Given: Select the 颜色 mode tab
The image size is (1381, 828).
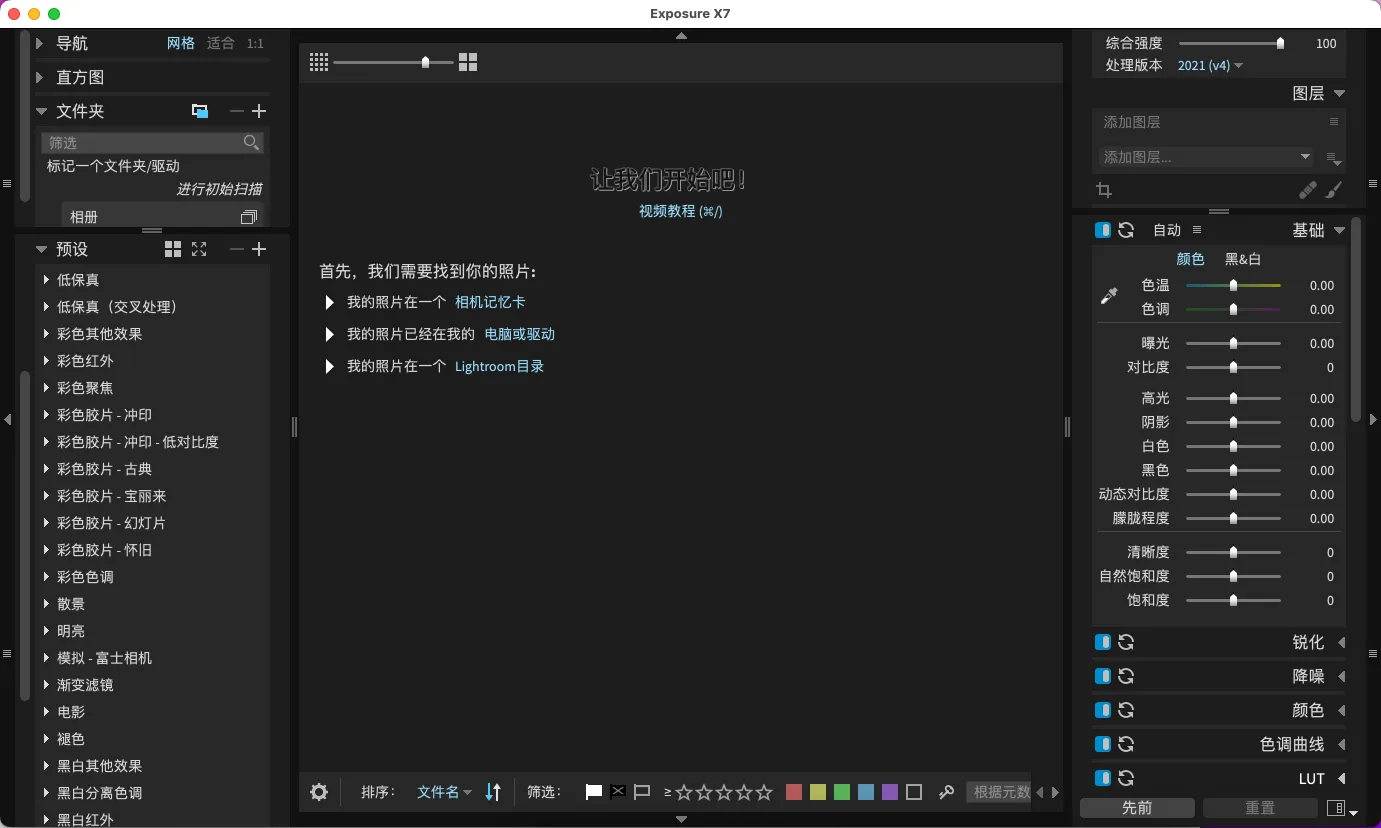Looking at the screenshot, I should pos(1190,259).
